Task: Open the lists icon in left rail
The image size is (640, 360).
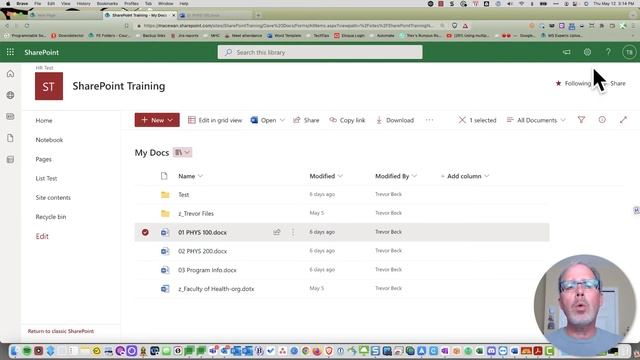Action: (11, 159)
